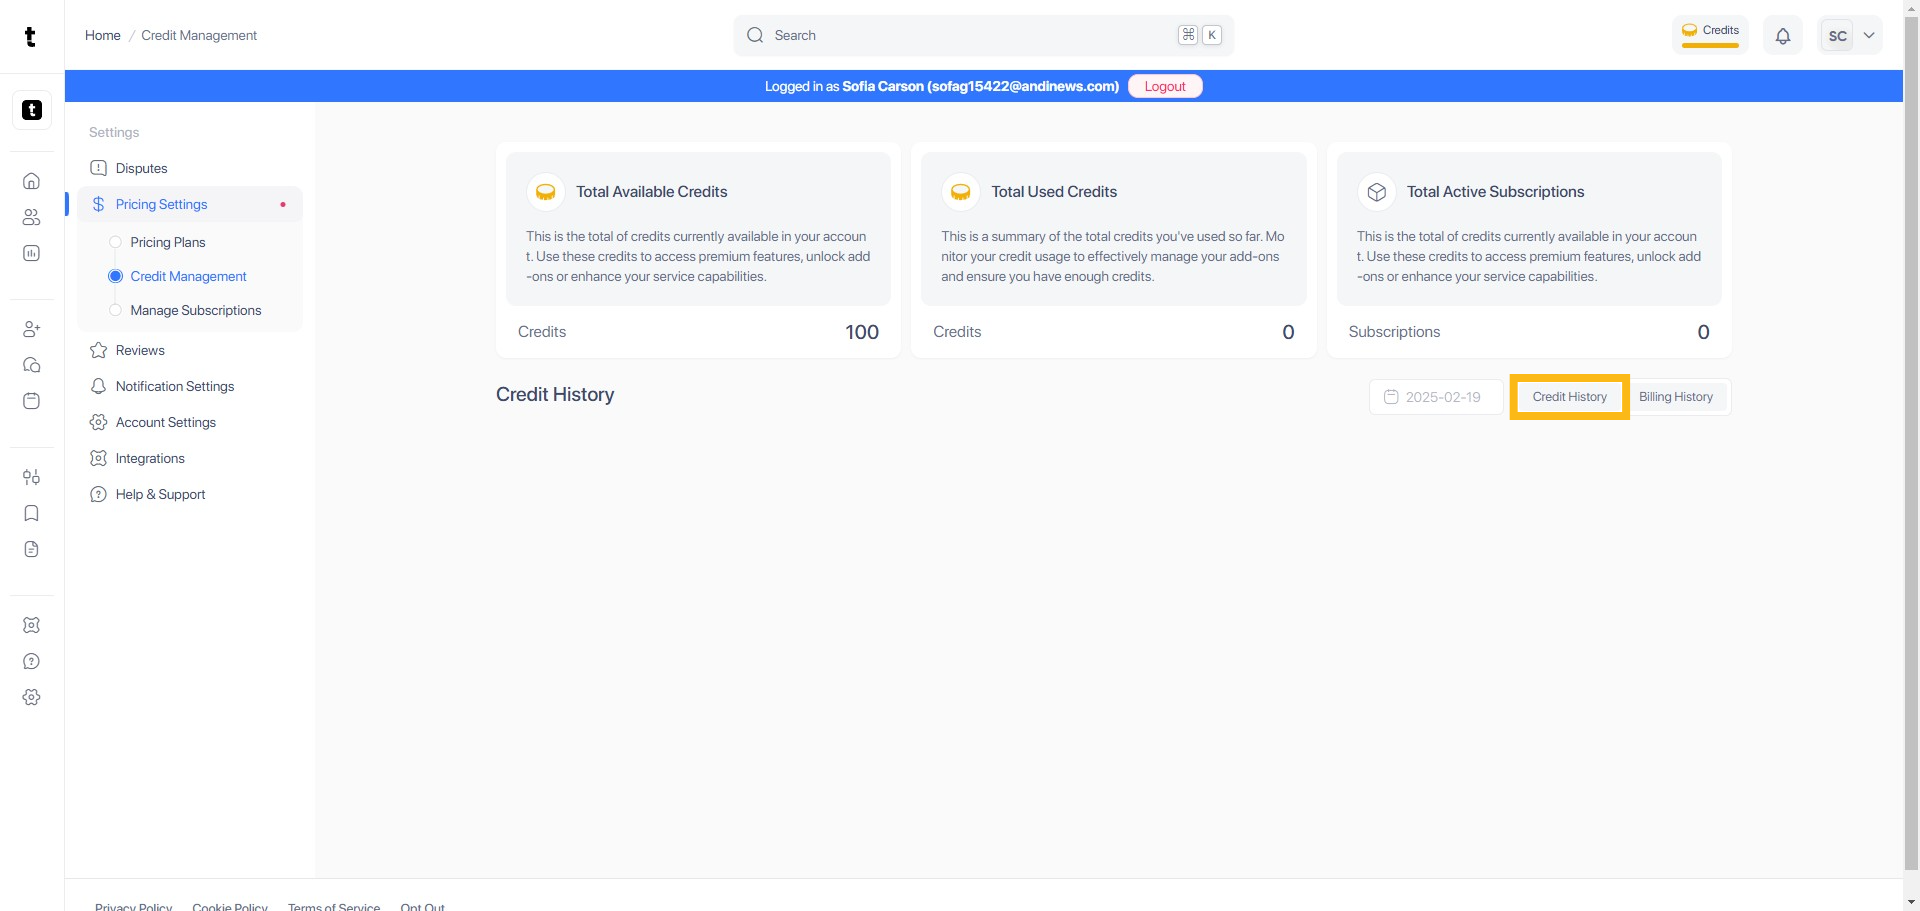Screen dimensions: 1920x911
Task: Click the calendar icon in left rail
Action: (x=31, y=401)
